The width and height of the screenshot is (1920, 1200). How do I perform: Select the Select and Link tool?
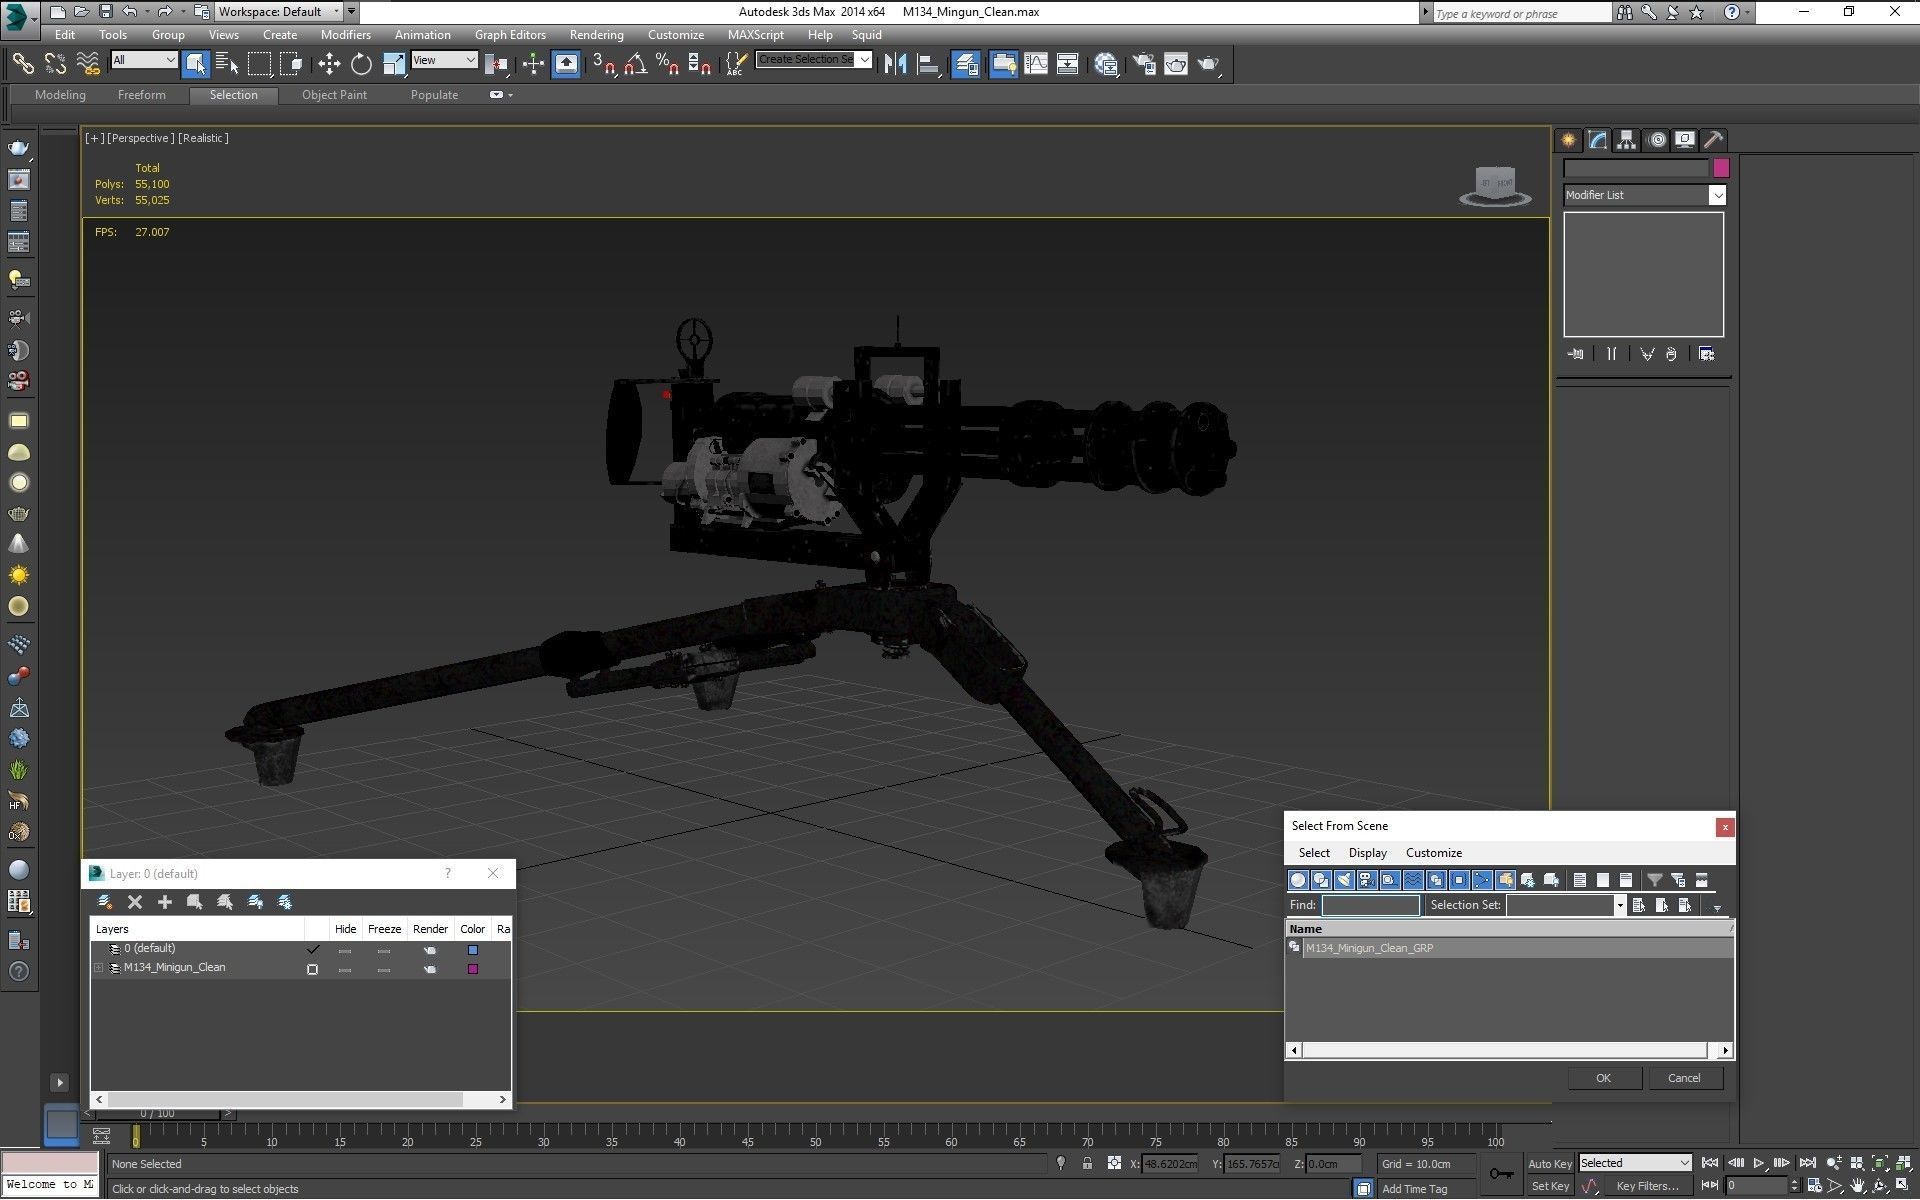click(x=22, y=64)
